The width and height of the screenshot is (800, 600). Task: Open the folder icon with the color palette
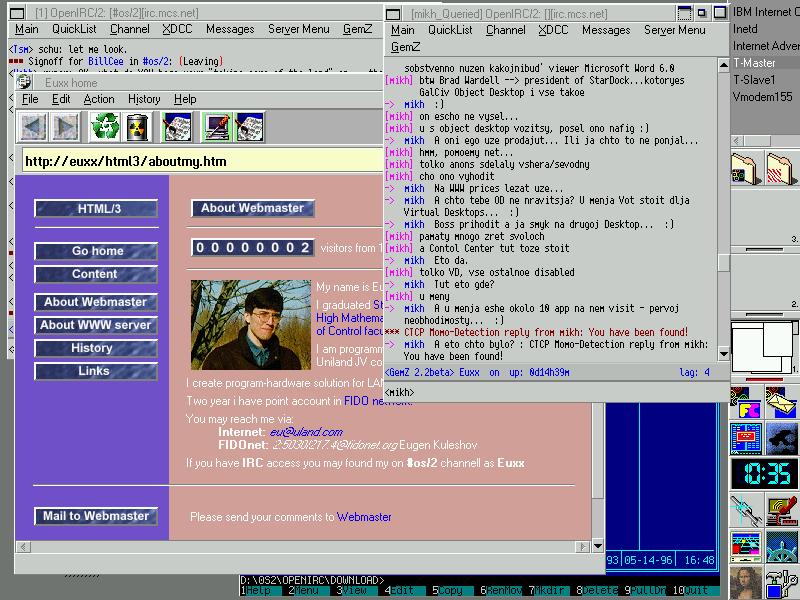point(746,168)
